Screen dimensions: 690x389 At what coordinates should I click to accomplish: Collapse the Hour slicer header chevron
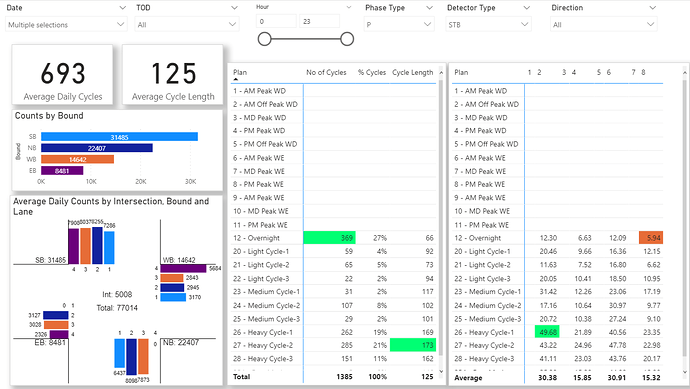[349, 7]
